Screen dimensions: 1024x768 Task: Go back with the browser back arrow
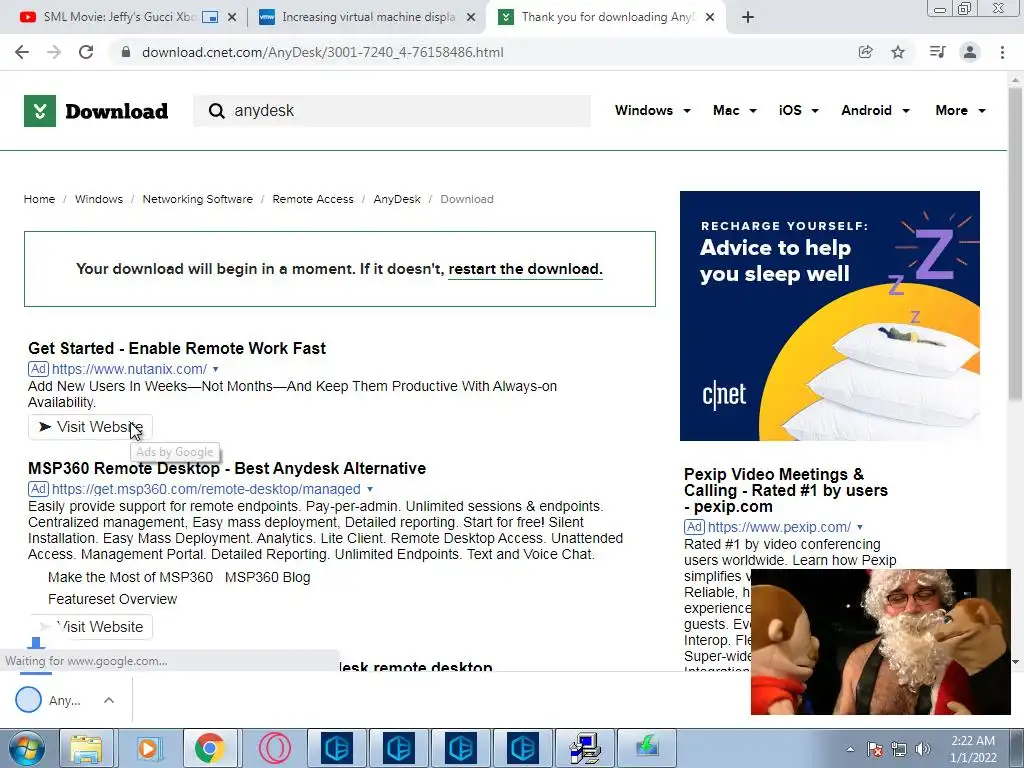[22, 52]
